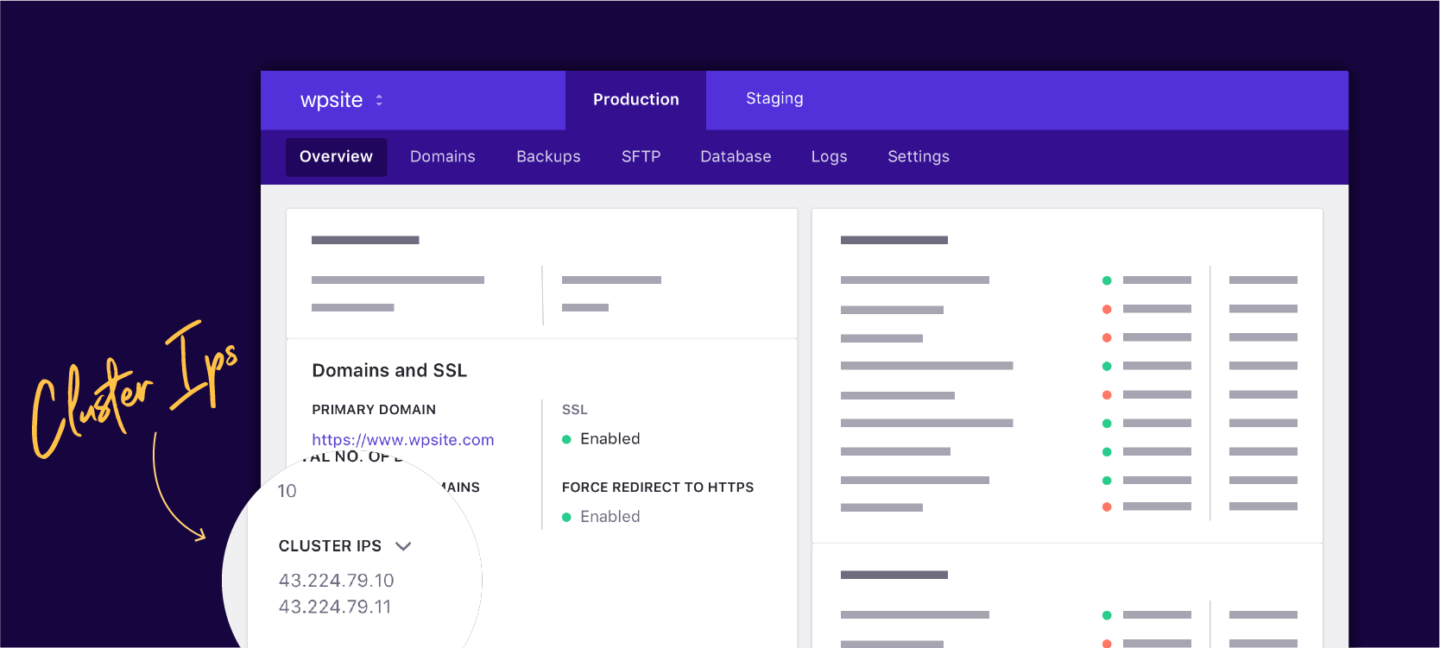
Task: Click the green Force Redirect Enabled dot
Action: pos(567,517)
